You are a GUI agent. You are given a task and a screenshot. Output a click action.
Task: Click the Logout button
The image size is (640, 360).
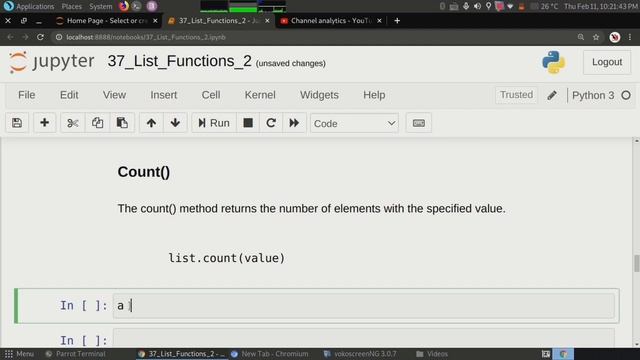607,62
